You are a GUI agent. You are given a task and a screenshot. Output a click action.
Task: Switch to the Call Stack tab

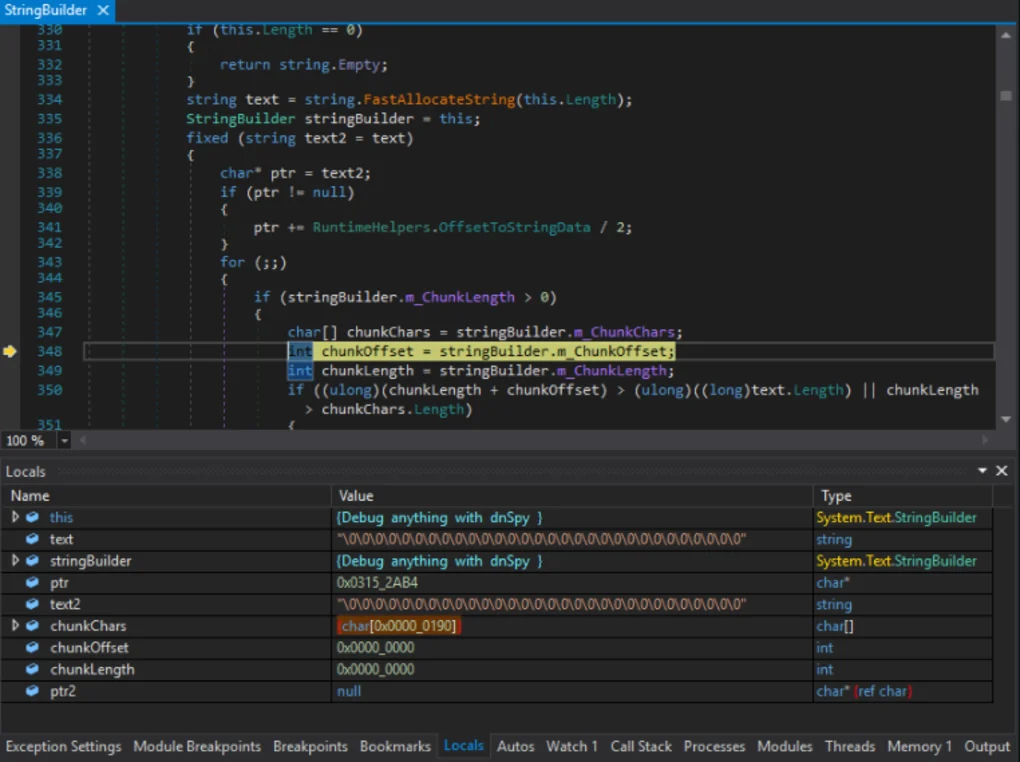click(x=641, y=746)
